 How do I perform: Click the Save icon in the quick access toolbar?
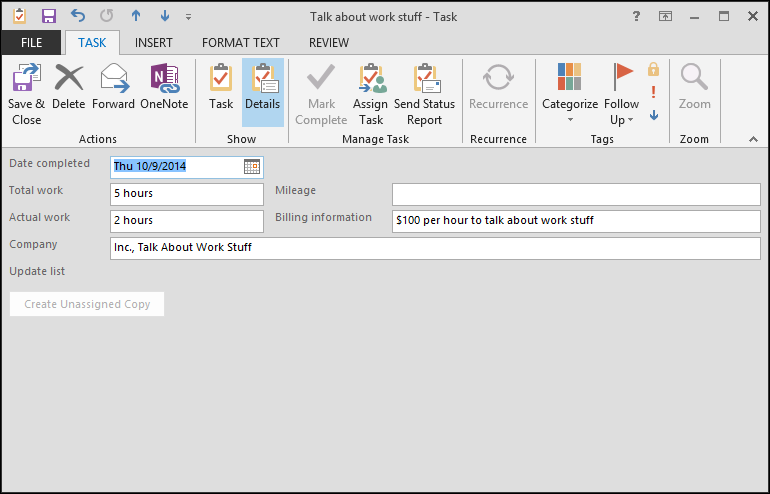(49, 16)
